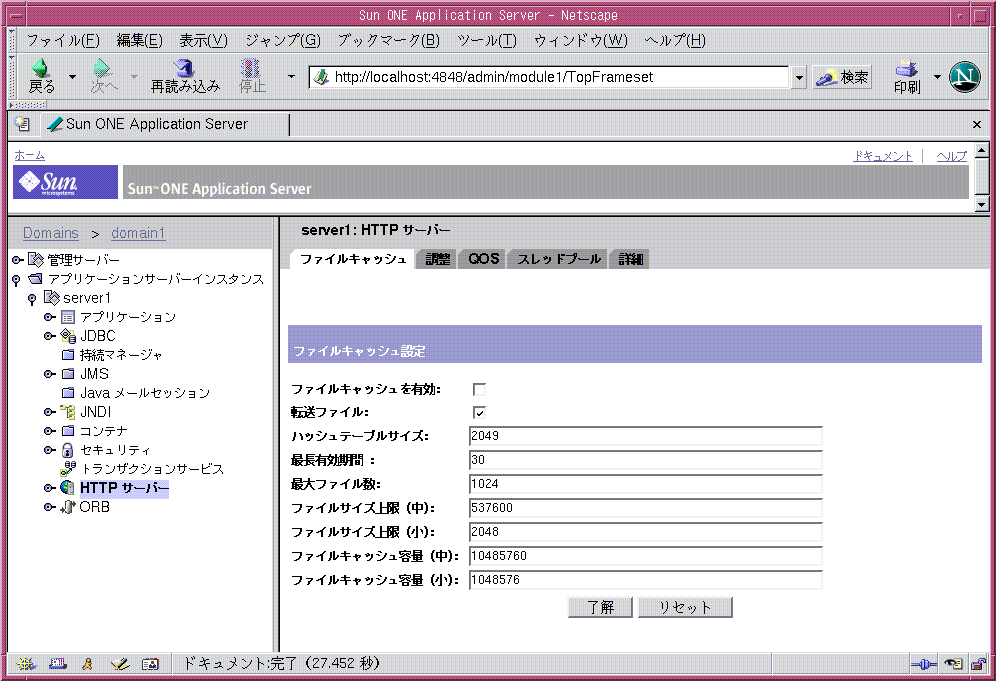The image size is (996, 681).
Task: Switch to the 詳細 tab
Action: [630, 259]
